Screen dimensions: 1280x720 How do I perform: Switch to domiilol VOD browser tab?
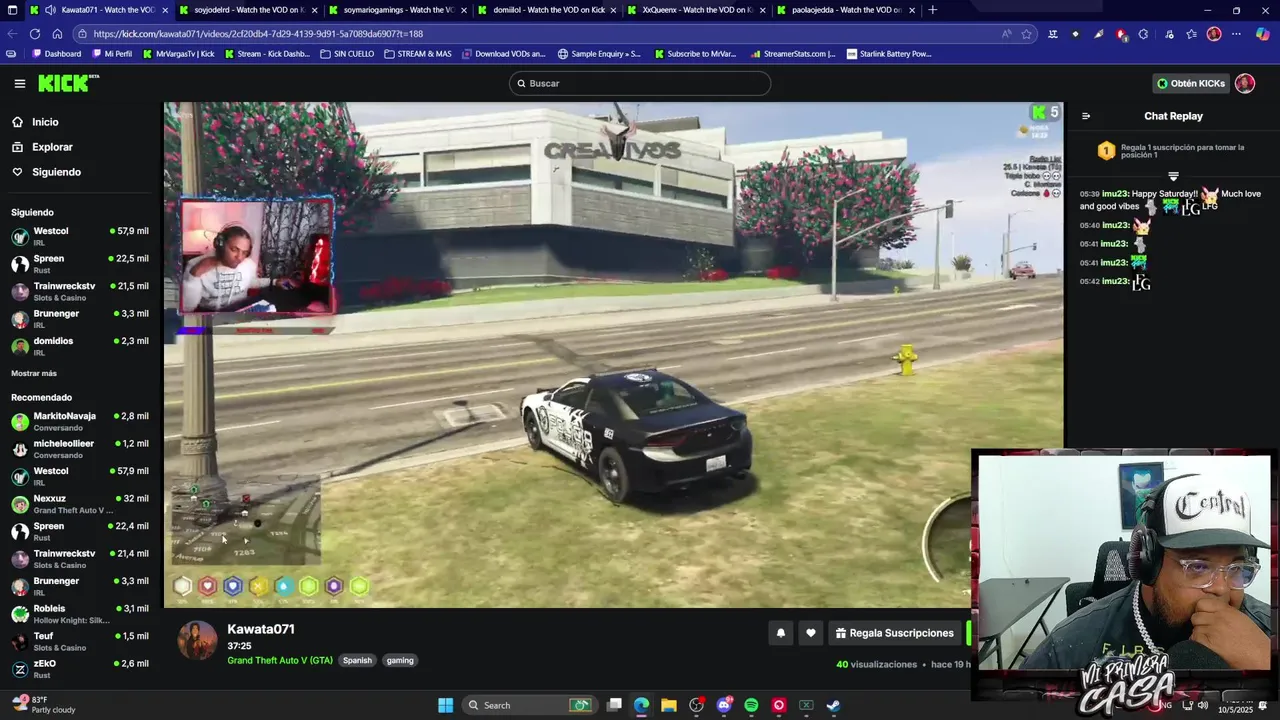[x=546, y=10]
